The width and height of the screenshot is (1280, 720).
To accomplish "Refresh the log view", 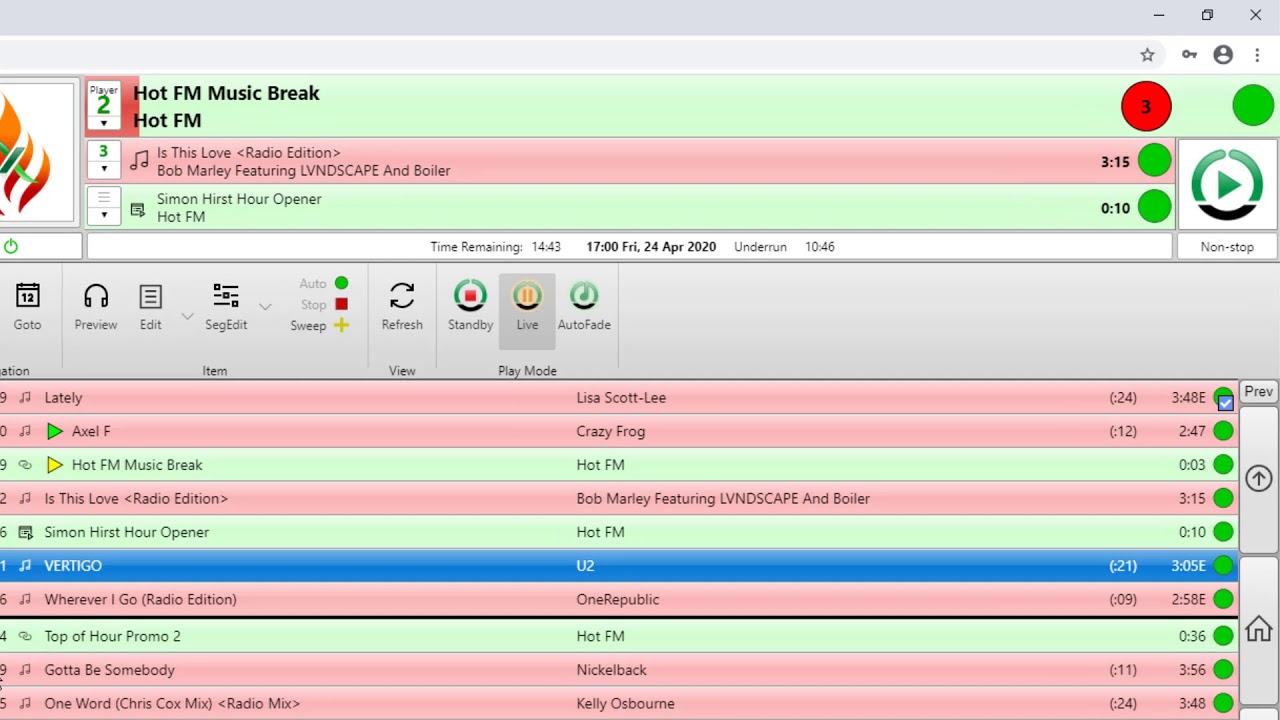I will [x=402, y=306].
